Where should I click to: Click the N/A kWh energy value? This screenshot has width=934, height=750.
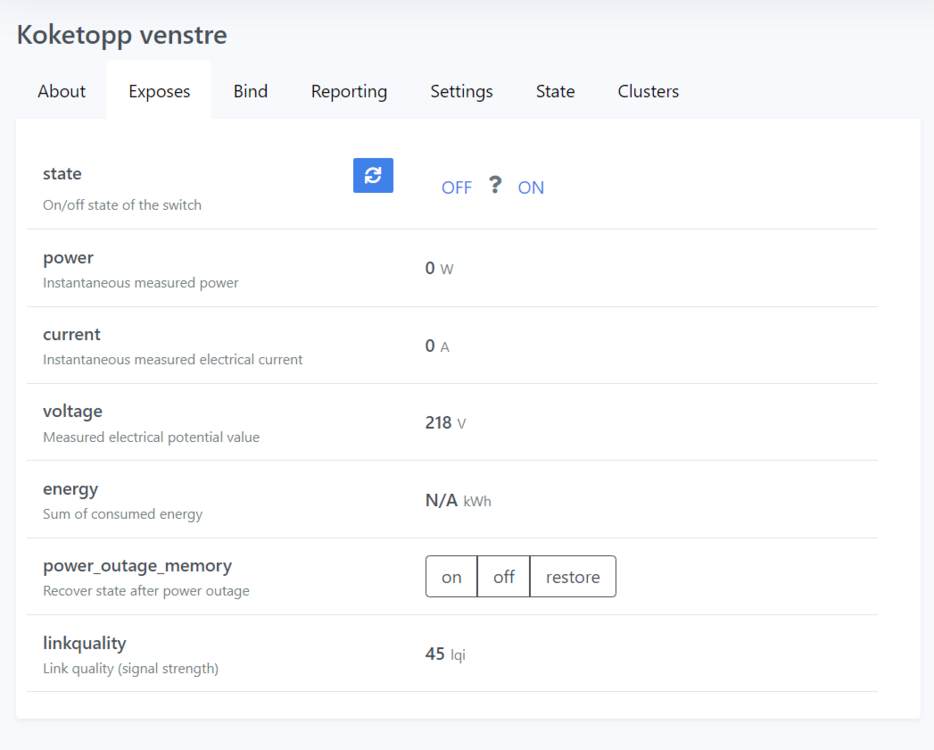[458, 500]
